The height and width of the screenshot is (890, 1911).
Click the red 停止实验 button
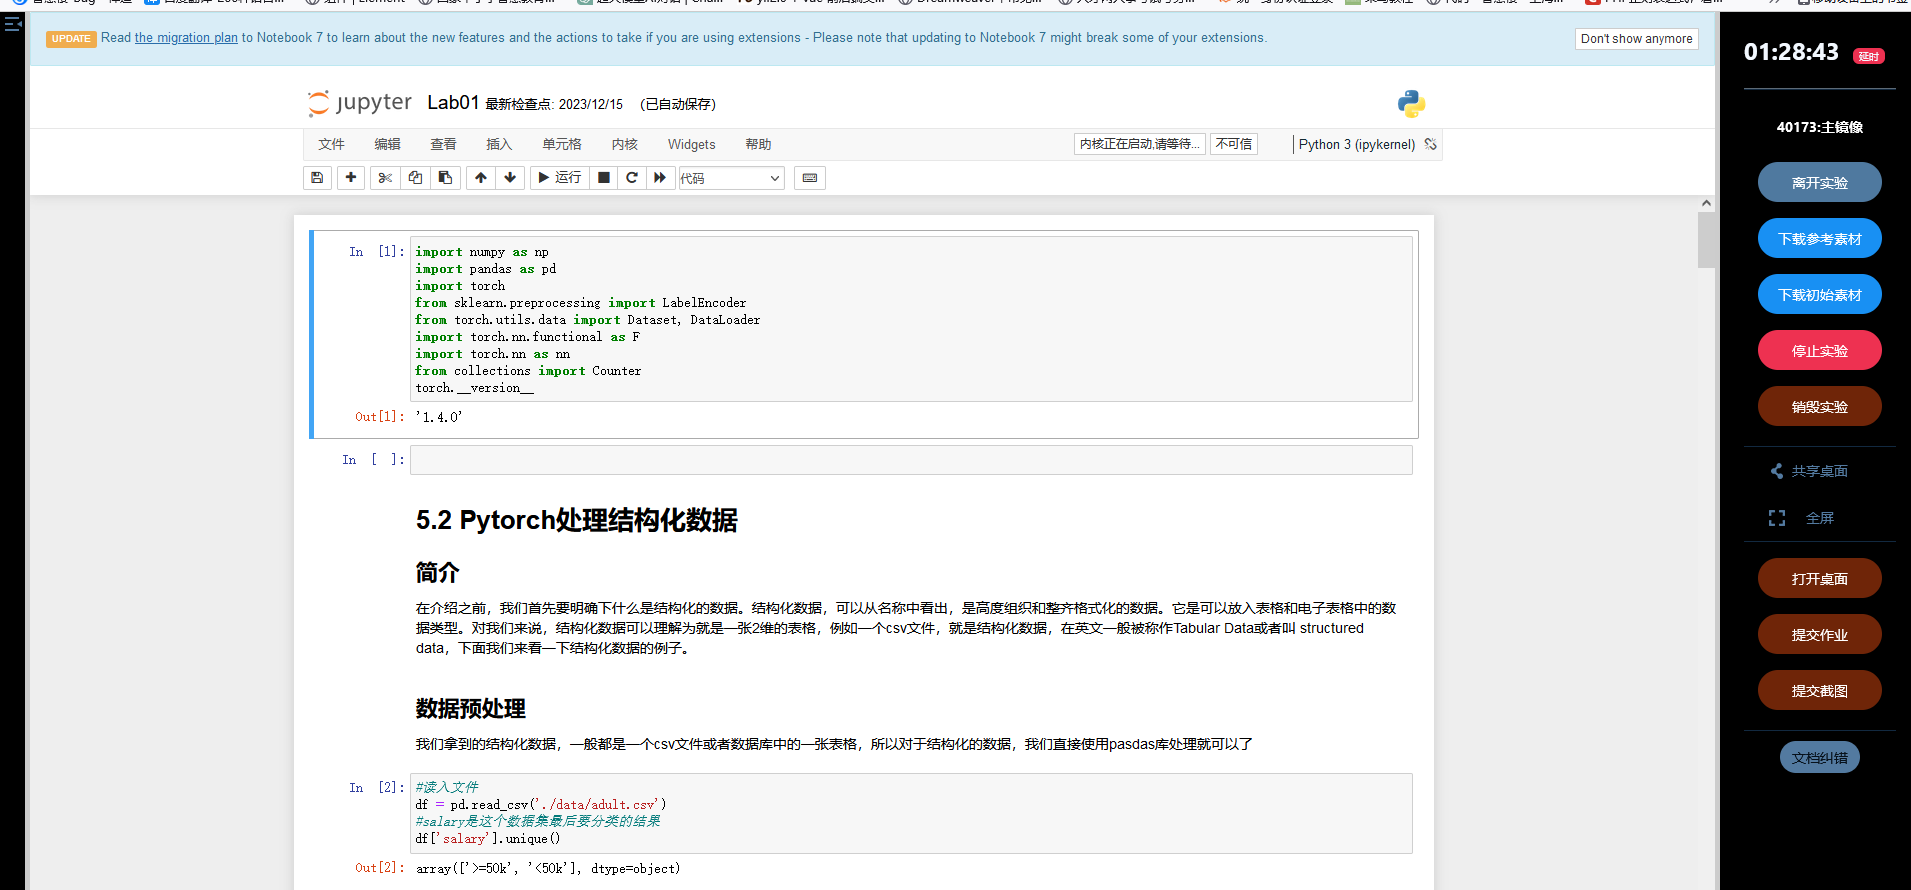click(1819, 351)
